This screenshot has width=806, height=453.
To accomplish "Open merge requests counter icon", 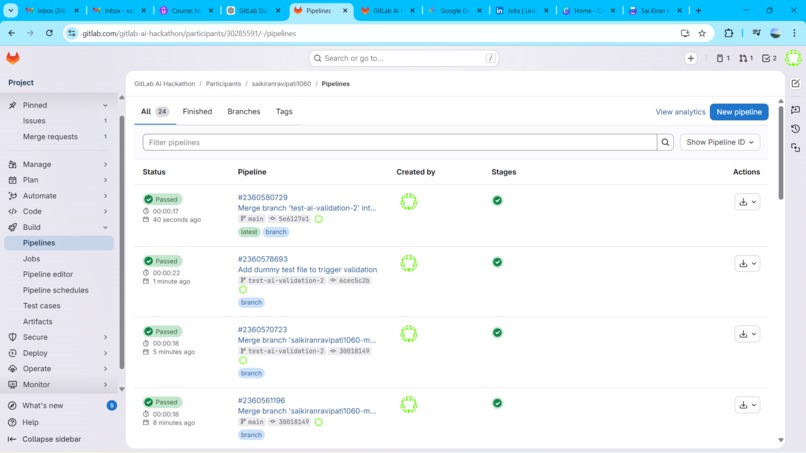I will pos(746,59).
